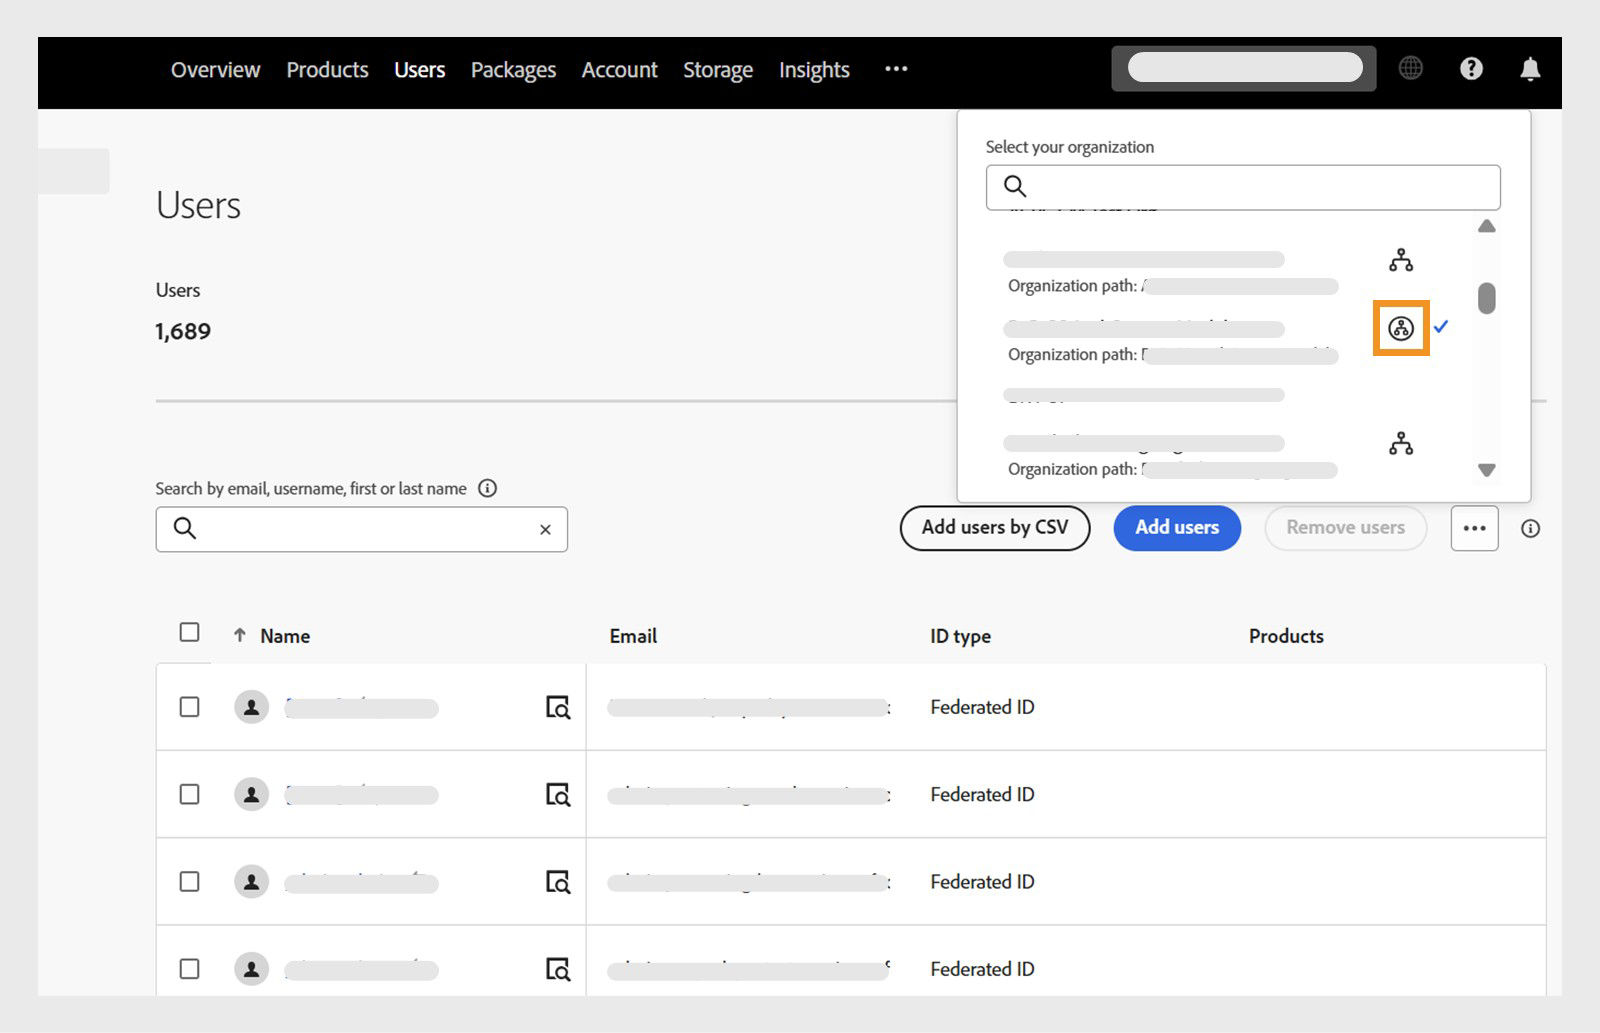Open the Overview tab

[x=215, y=70]
